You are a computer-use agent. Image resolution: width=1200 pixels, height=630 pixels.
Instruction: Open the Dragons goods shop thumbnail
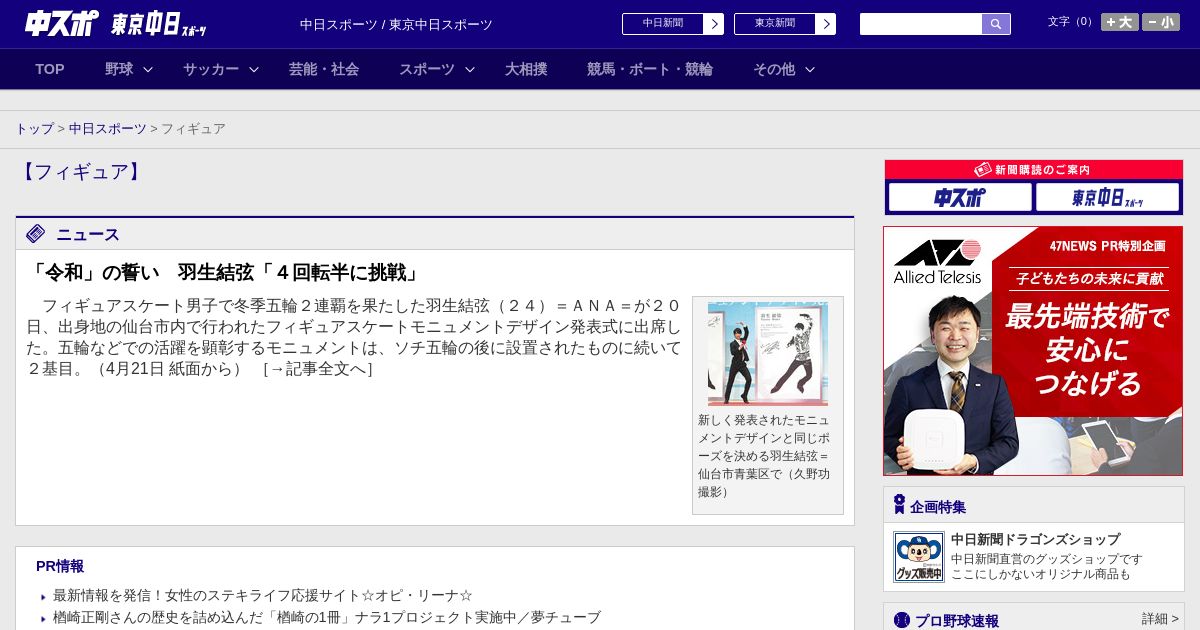[x=919, y=557]
